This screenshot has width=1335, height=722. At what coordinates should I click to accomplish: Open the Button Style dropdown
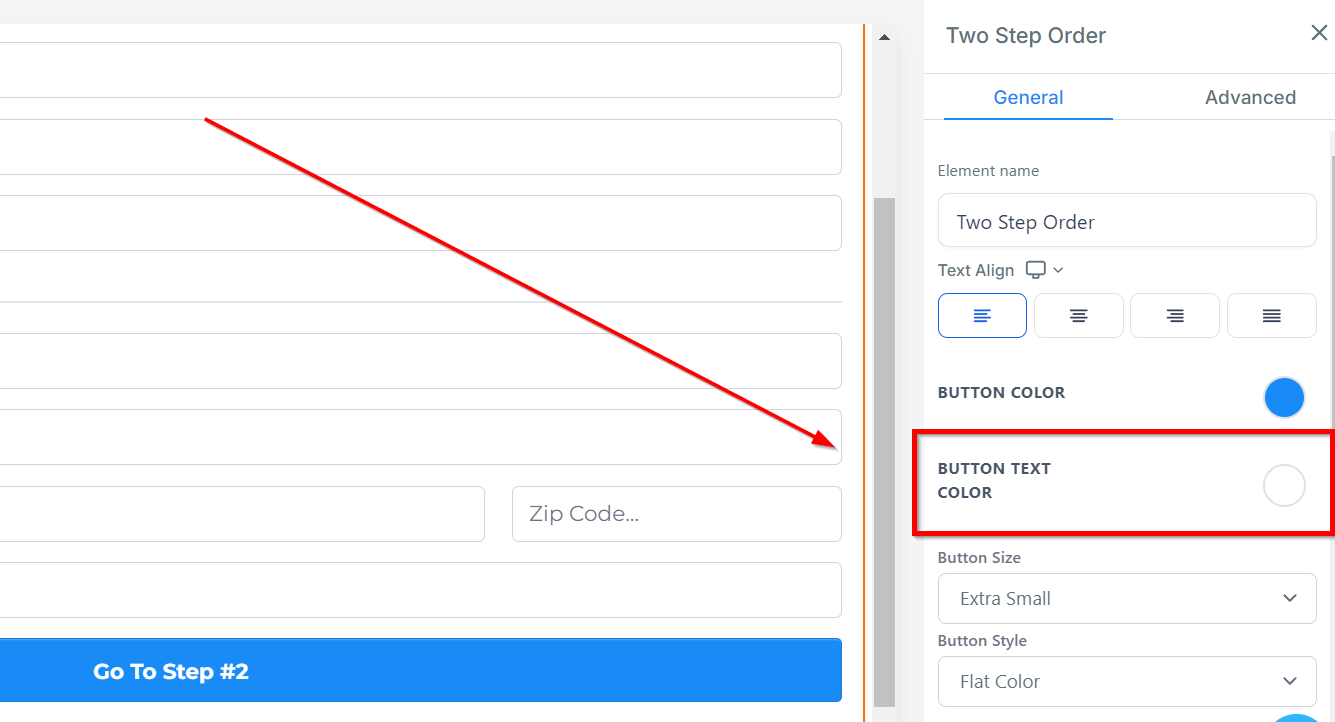[1126, 681]
